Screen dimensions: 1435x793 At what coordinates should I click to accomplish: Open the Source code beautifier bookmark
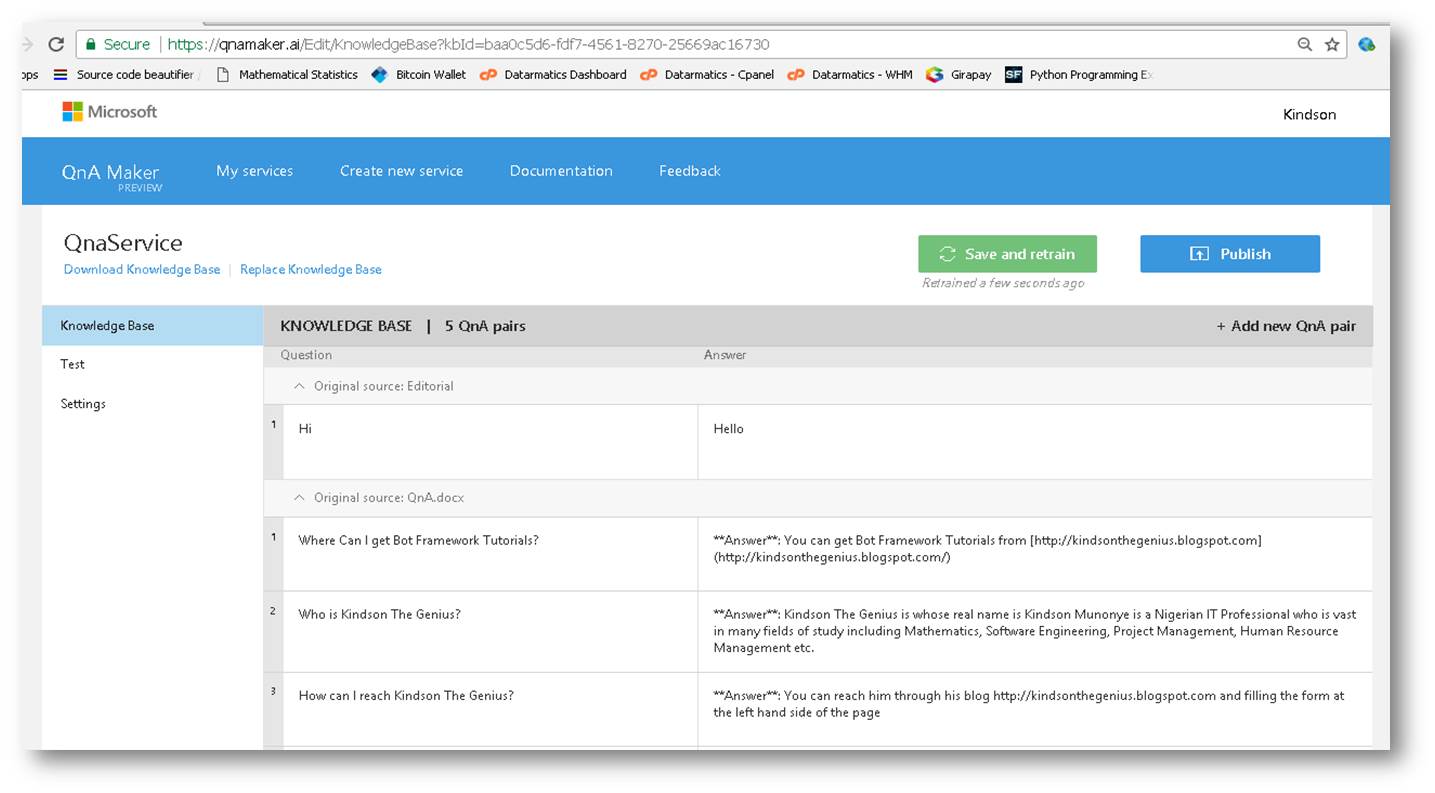(126, 75)
